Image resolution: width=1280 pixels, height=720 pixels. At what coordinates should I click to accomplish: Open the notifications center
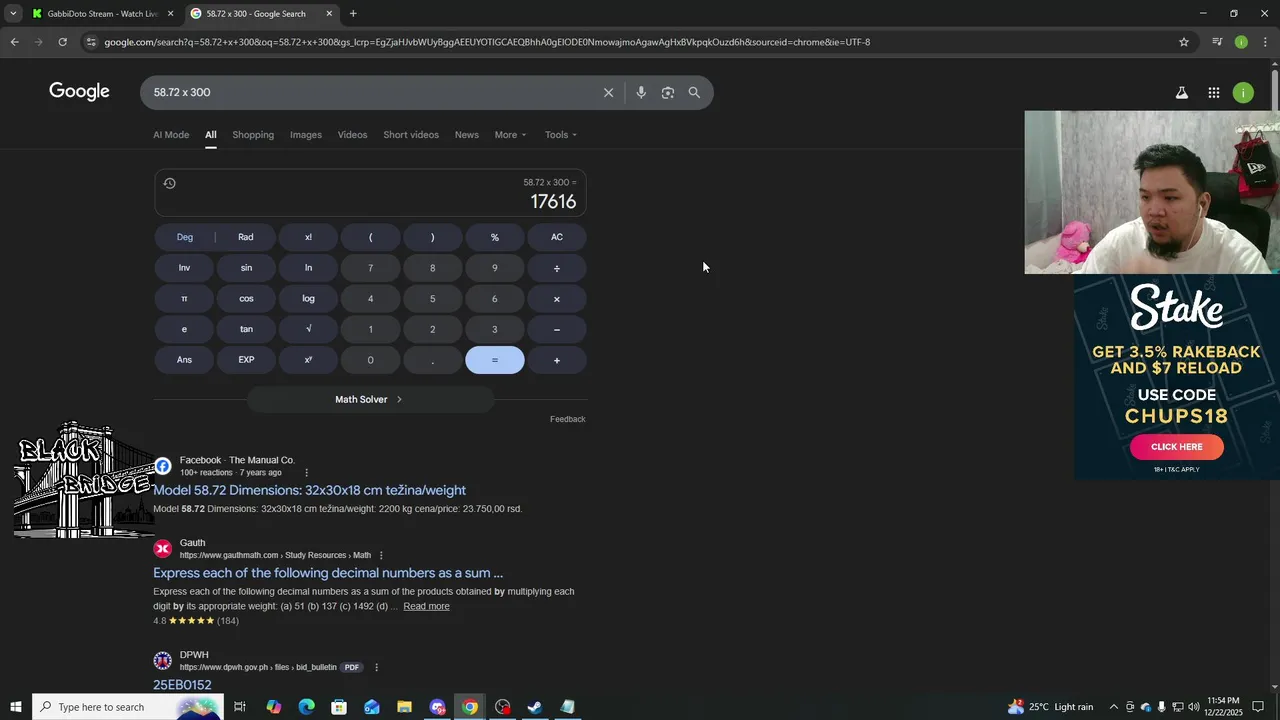point(1258,707)
